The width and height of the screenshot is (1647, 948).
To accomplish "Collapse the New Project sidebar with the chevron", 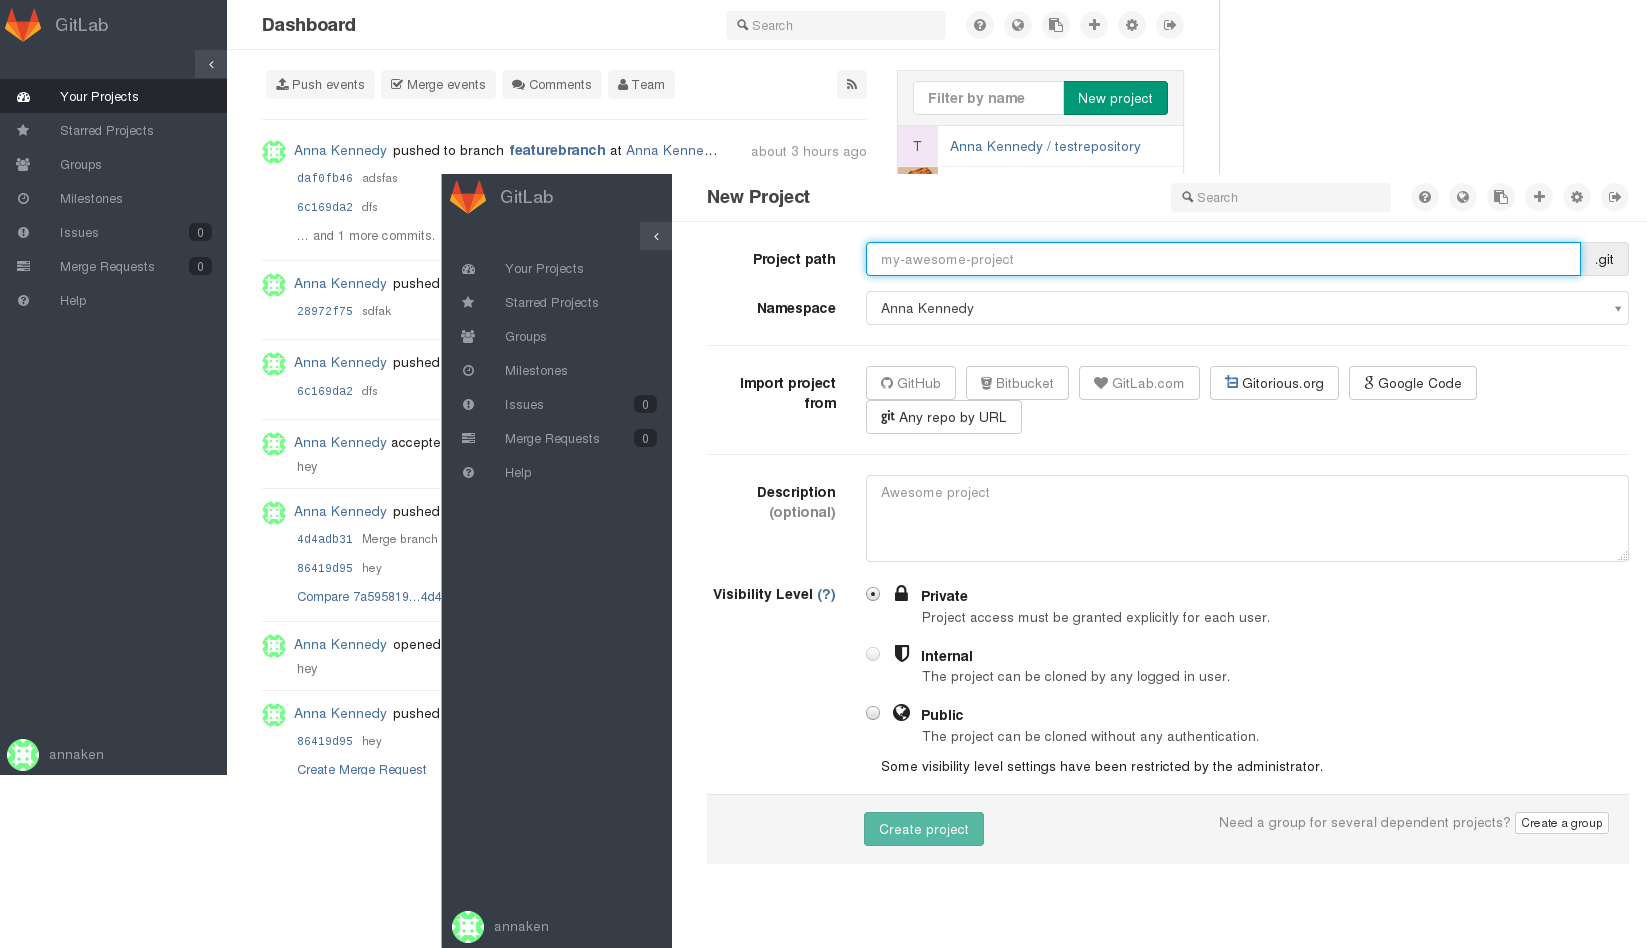I will pos(656,236).
